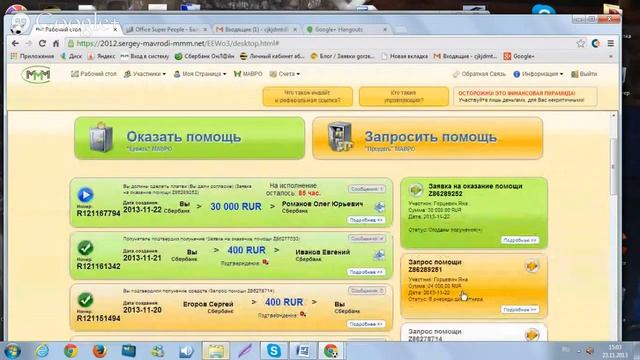Click the volume speaker icon in system tray
Image resolution: width=640 pixels, height=360 pixels.
(589, 351)
